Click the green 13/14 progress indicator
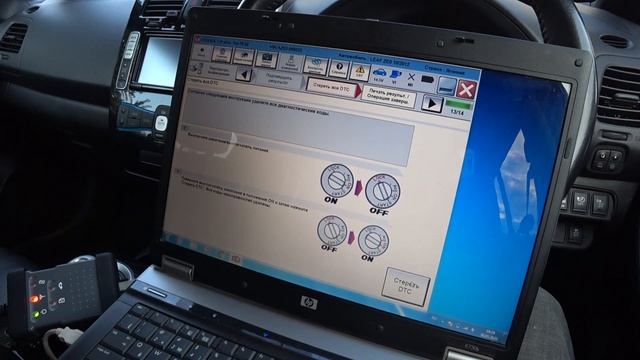 tap(458, 108)
